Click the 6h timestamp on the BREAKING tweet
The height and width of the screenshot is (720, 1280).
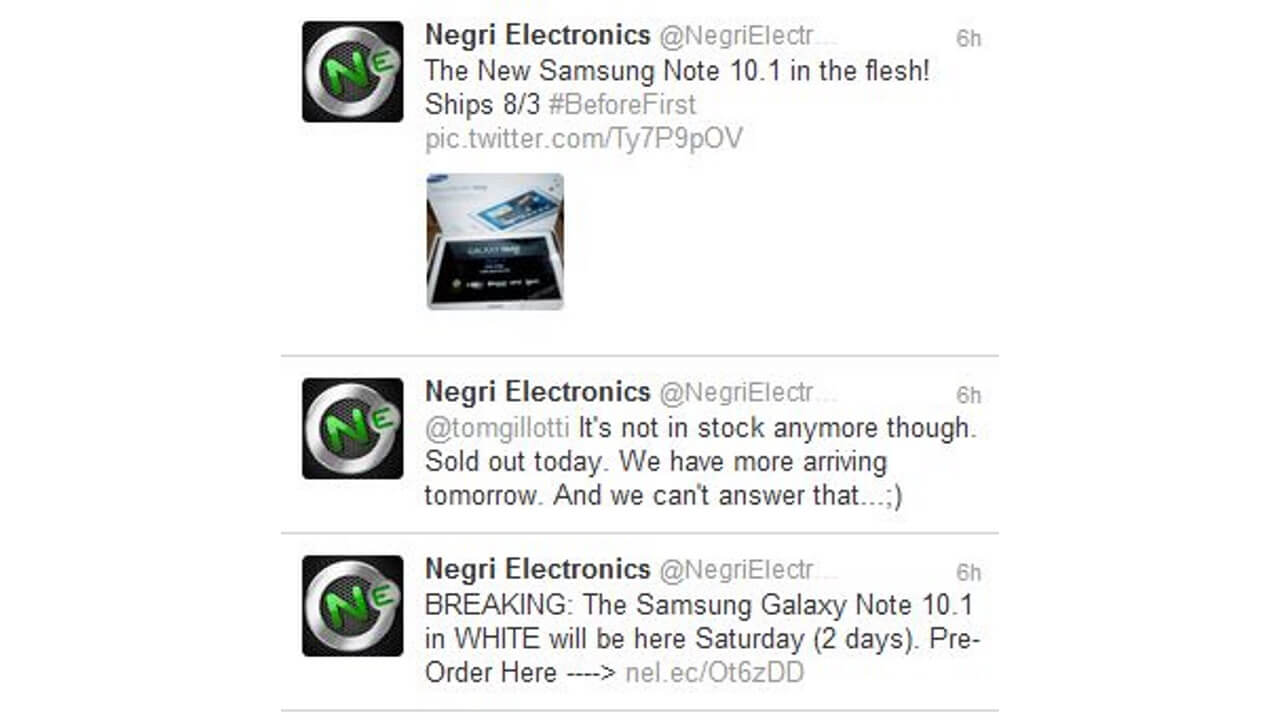pyautogui.click(x=968, y=573)
